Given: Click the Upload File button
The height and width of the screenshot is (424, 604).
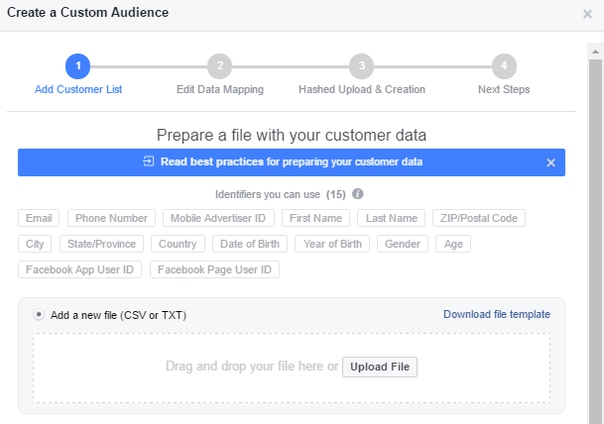Looking at the screenshot, I should (380, 367).
